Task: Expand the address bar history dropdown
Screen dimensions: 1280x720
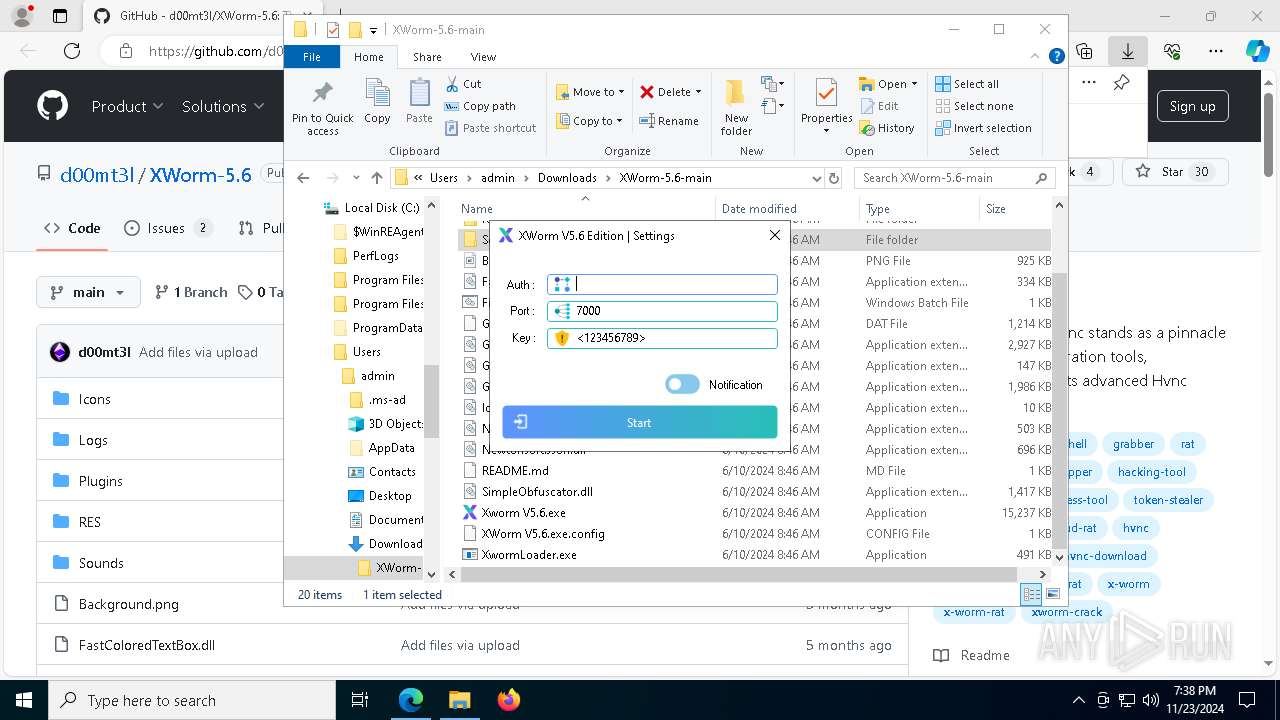Action: (x=816, y=178)
